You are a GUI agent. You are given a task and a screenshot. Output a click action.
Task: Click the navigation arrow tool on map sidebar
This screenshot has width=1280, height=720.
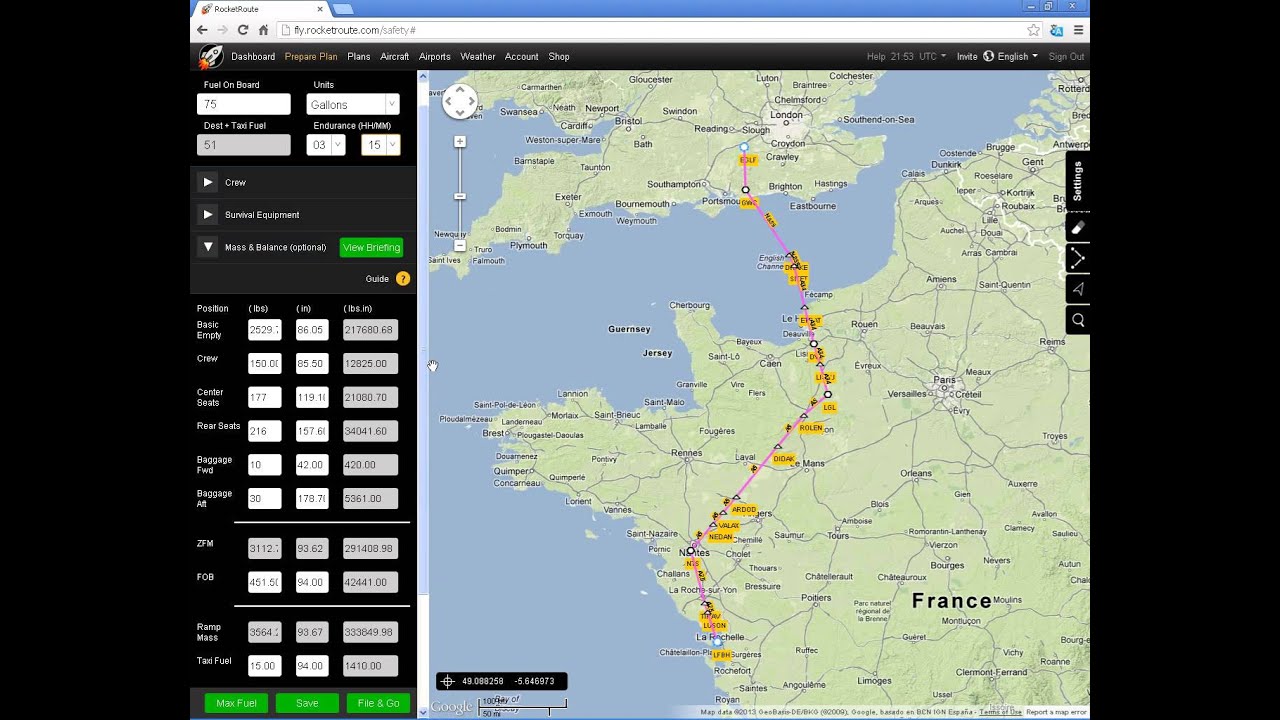[x=1078, y=290]
